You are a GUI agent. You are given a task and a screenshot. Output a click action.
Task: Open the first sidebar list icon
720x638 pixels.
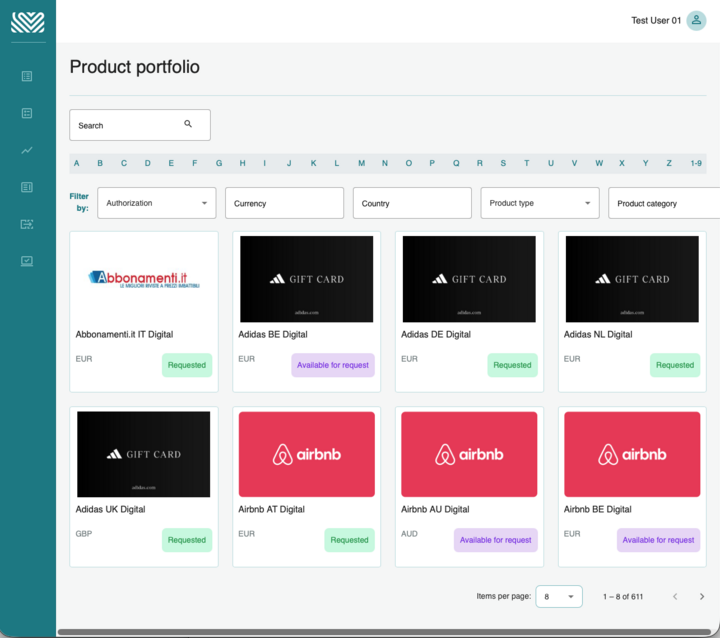pos(27,76)
